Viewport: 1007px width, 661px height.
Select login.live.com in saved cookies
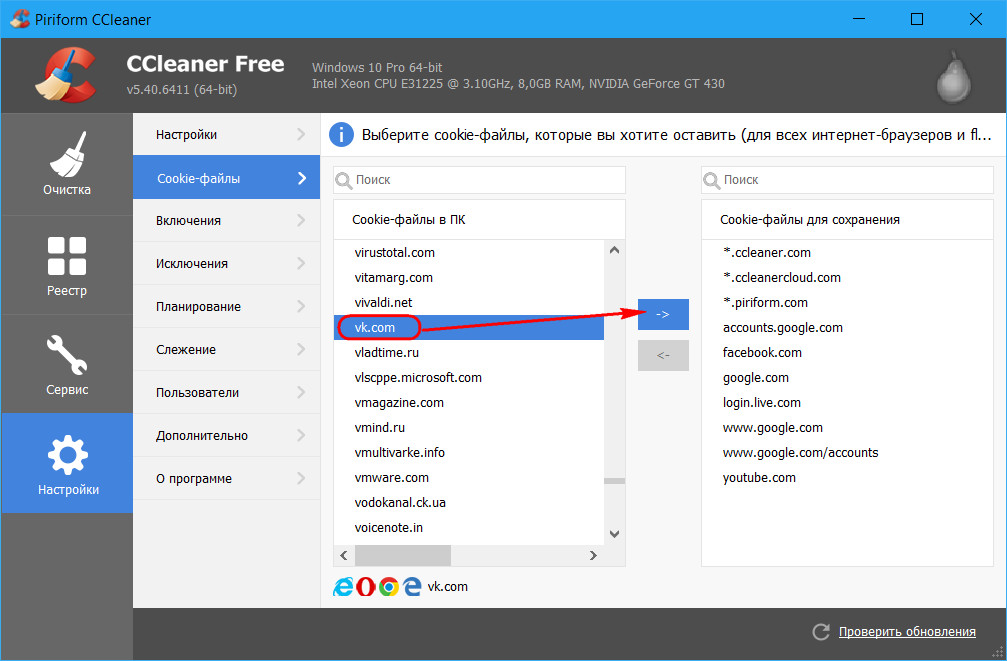(847, 403)
